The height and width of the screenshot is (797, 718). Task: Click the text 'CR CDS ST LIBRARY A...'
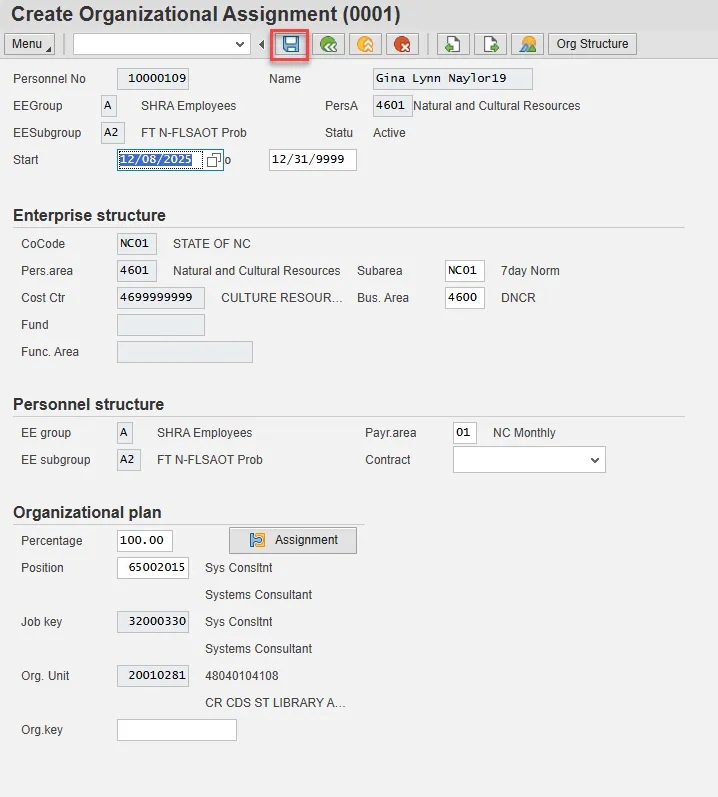coord(275,703)
